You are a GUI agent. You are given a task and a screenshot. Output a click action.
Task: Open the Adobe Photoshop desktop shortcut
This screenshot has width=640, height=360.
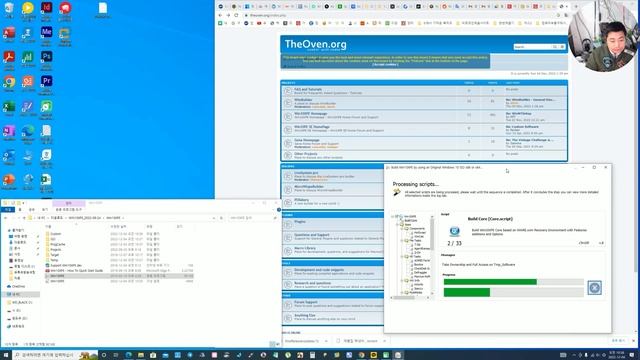point(47,57)
